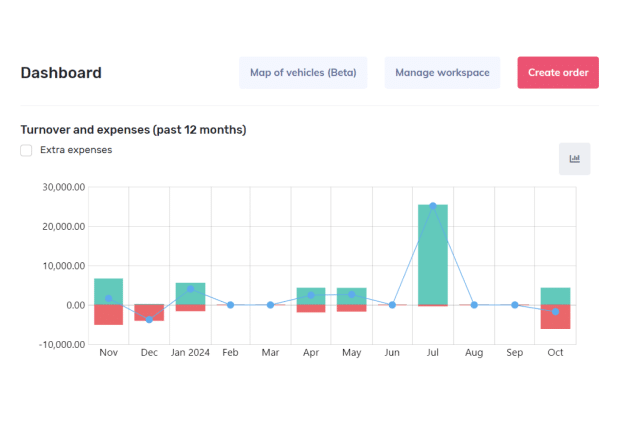Open Map of vehicles (Beta)
The image size is (617, 443).
(303, 72)
